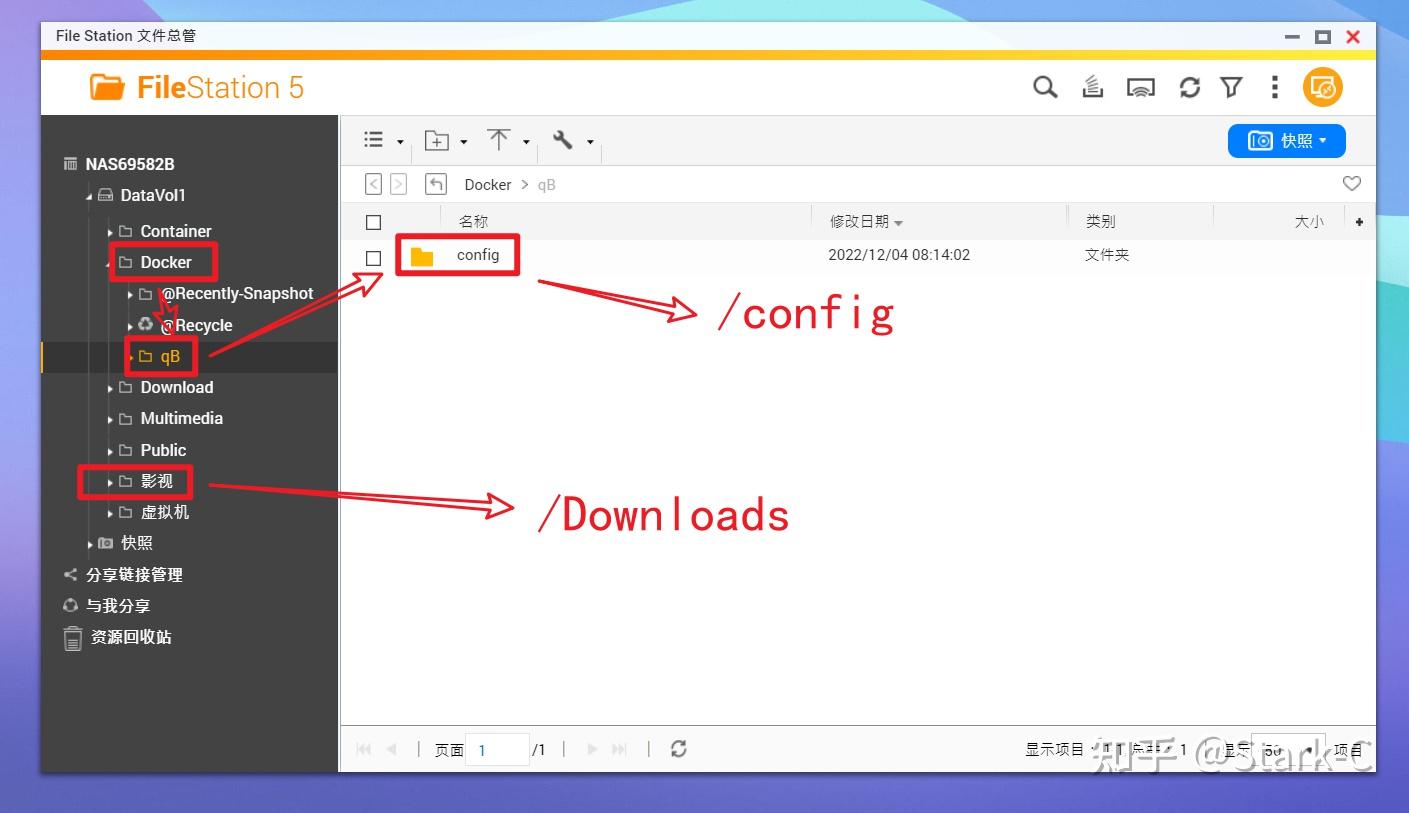
Task: Expand the Public folder arrow
Action: point(110,451)
